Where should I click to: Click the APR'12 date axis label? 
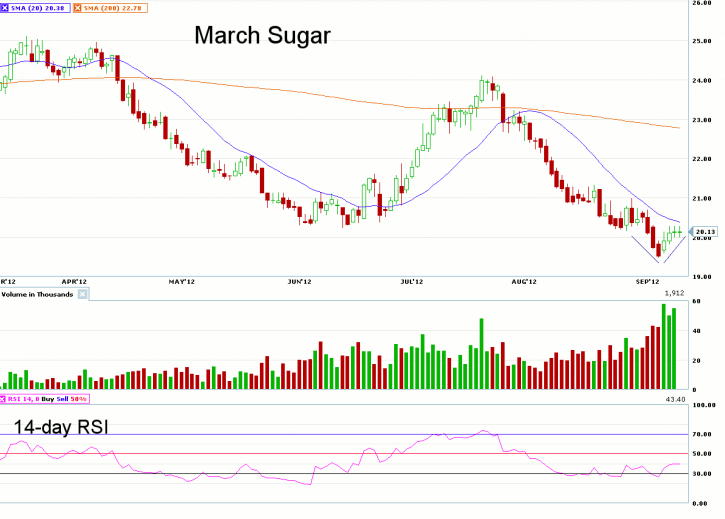(74, 283)
